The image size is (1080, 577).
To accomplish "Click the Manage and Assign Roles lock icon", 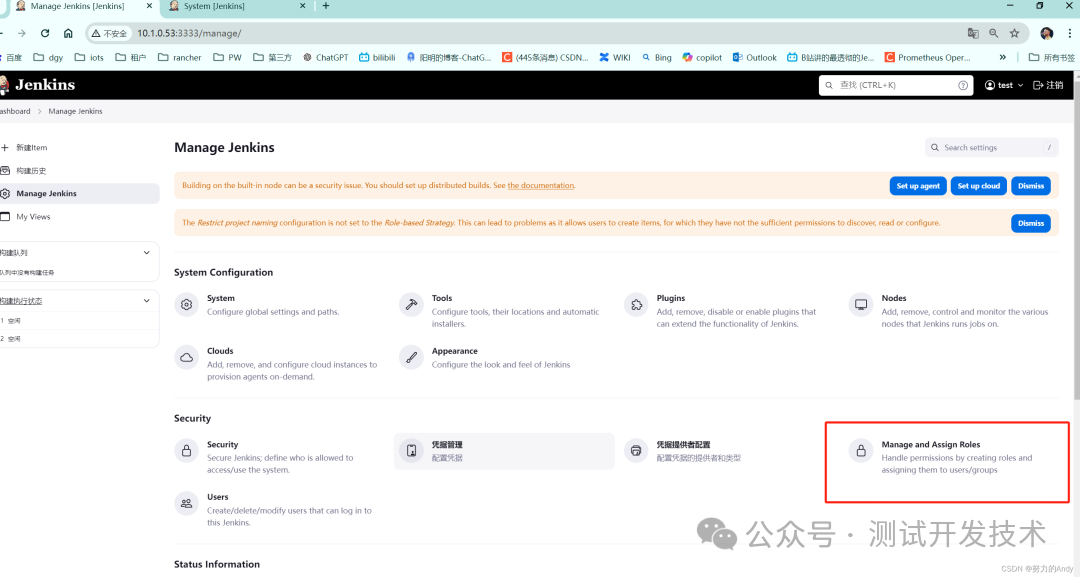I will (x=861, y=451).
